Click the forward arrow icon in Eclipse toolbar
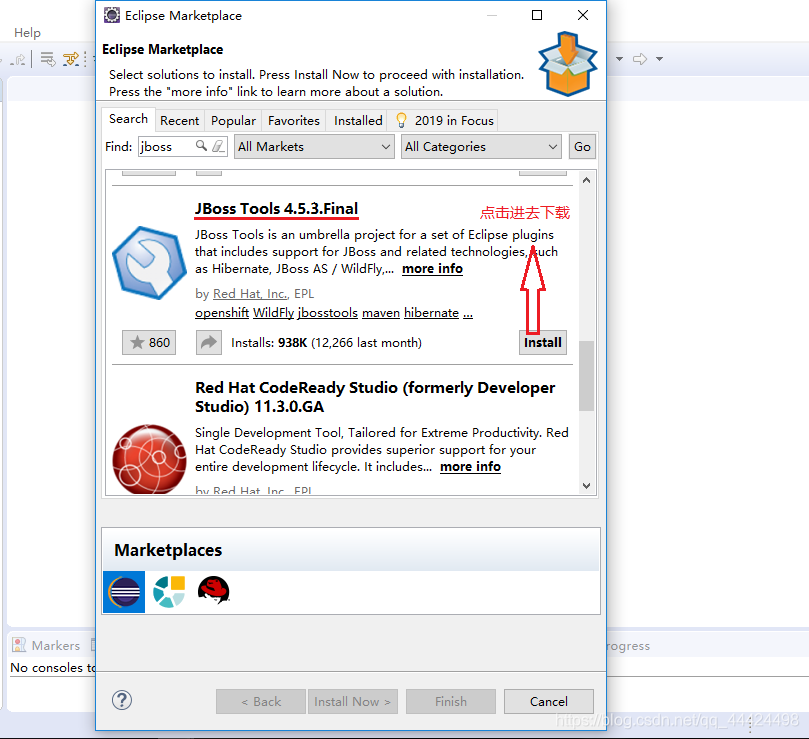 (x=640, y=59)
